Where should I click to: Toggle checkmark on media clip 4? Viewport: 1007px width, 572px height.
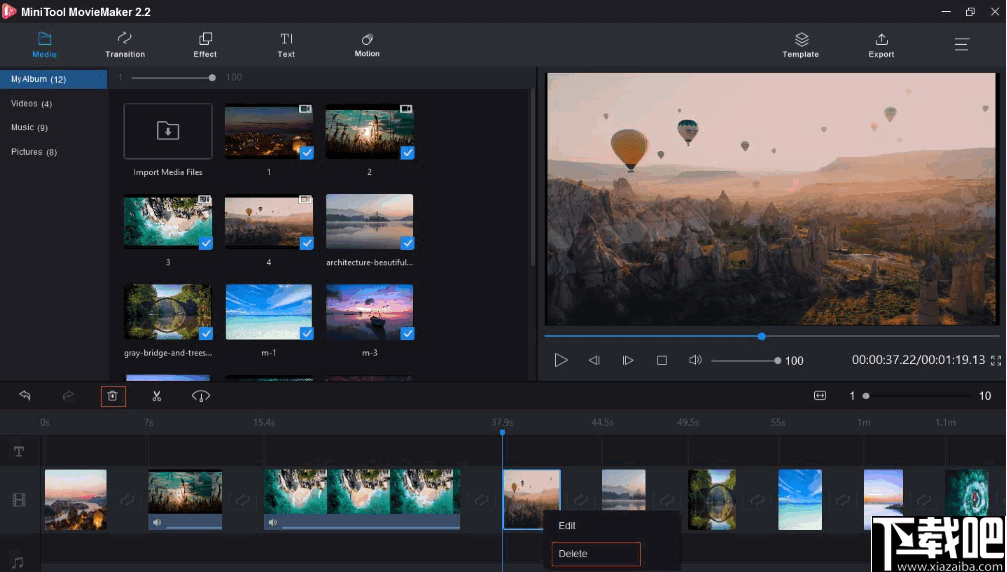[306, 243]
